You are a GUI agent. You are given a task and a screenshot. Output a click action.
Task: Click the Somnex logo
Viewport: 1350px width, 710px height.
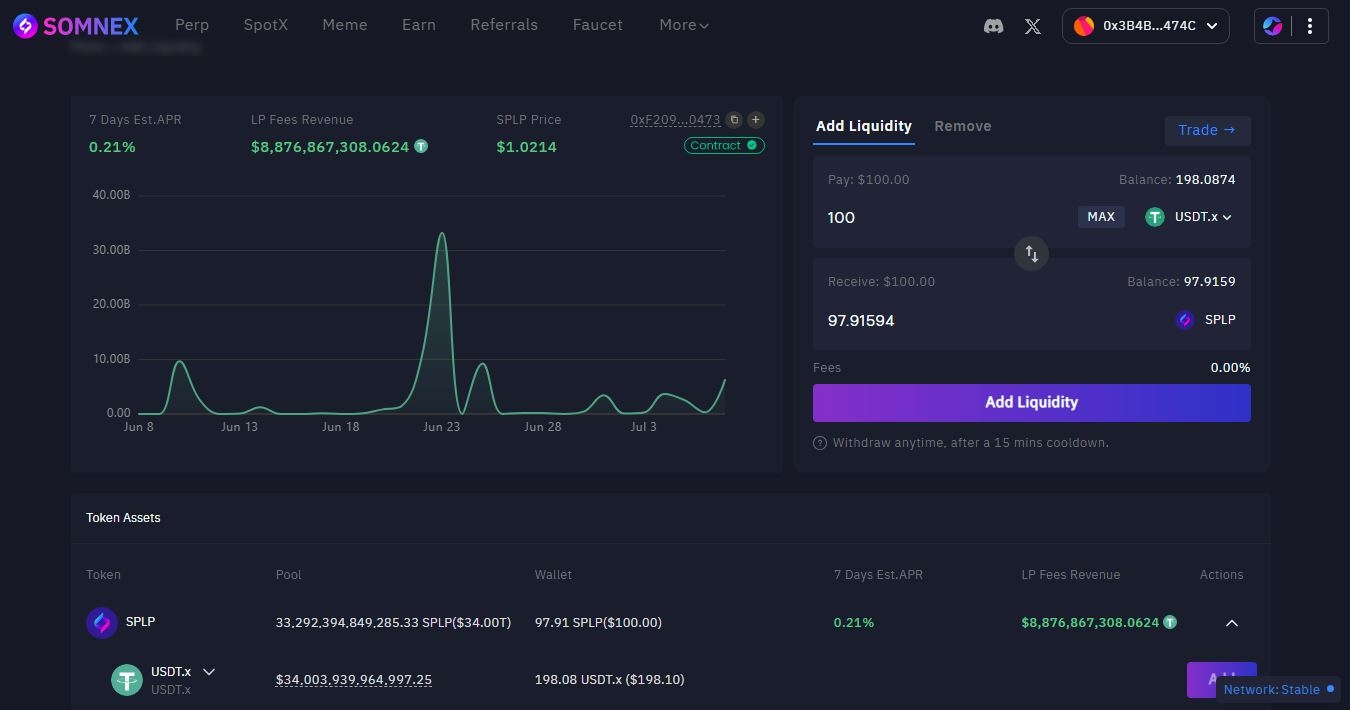coord(75,25)
